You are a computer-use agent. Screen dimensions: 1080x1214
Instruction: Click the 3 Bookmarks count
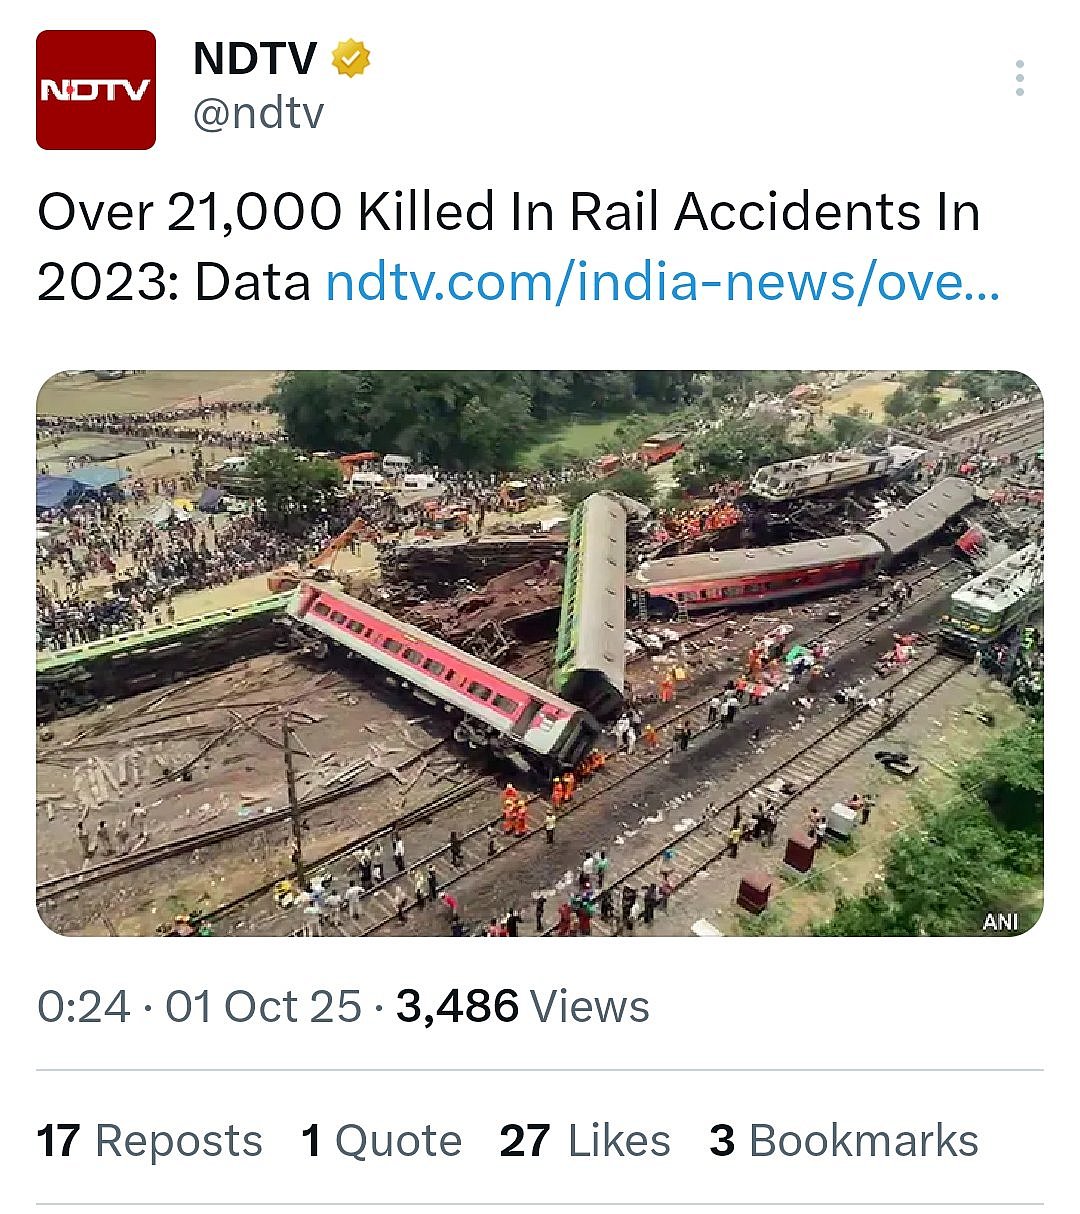point(844,1141)
